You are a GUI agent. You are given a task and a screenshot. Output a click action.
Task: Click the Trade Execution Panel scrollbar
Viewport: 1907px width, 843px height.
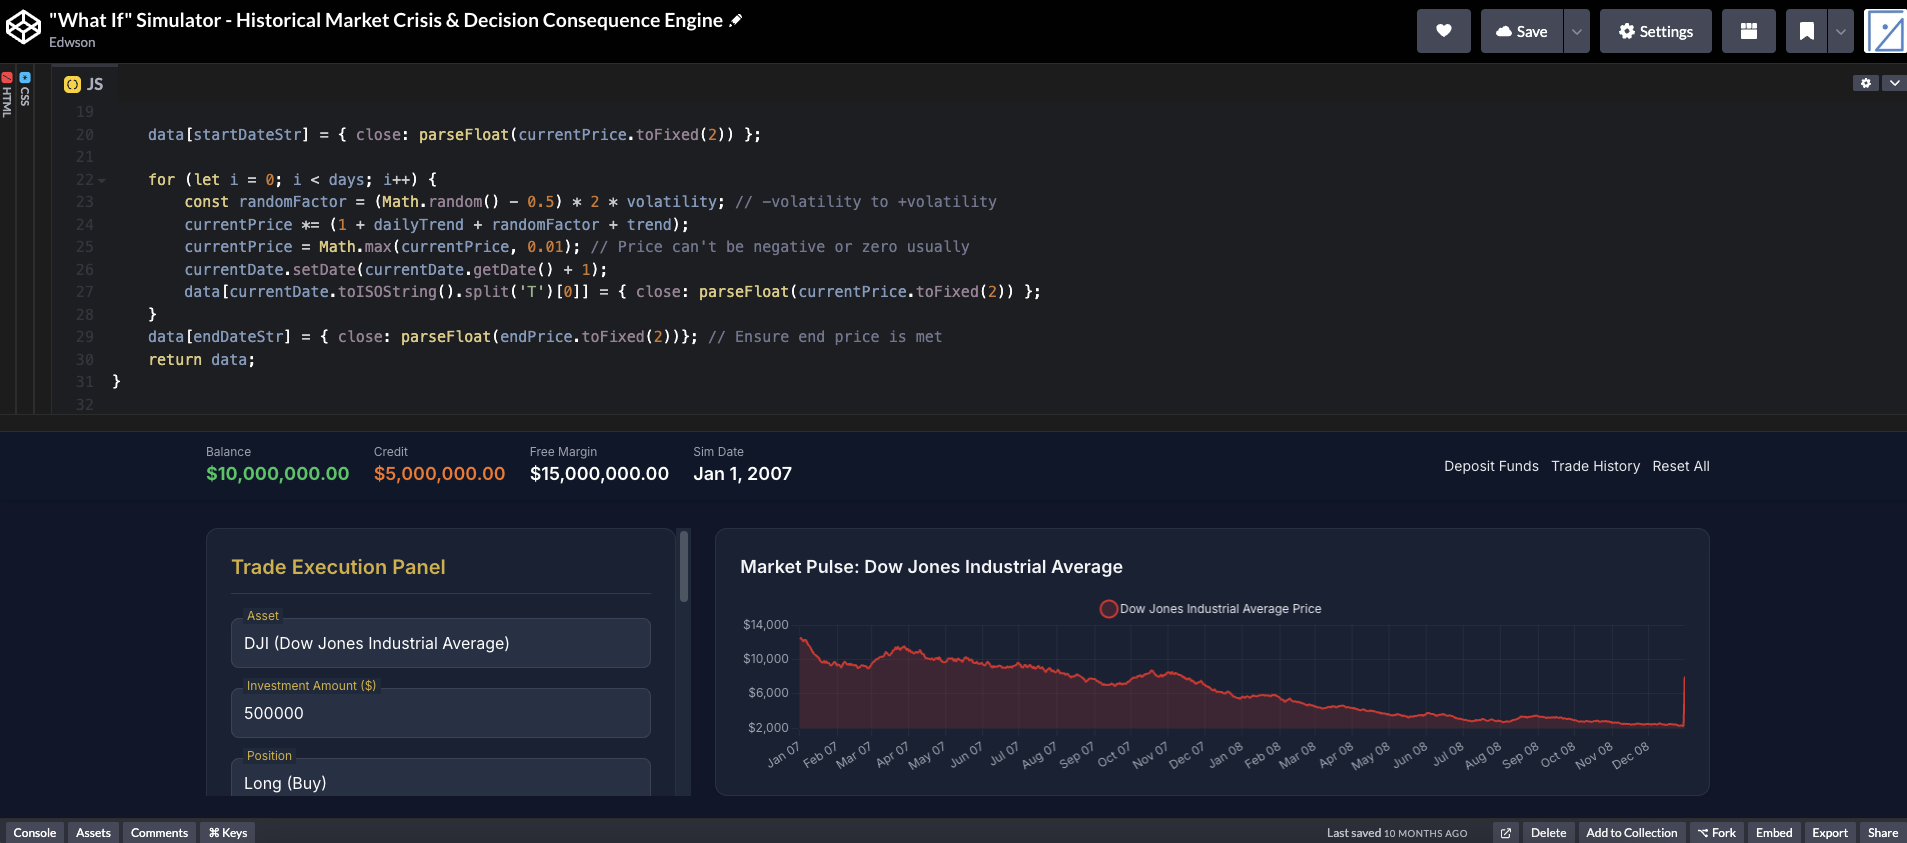[x=684, y=566]
